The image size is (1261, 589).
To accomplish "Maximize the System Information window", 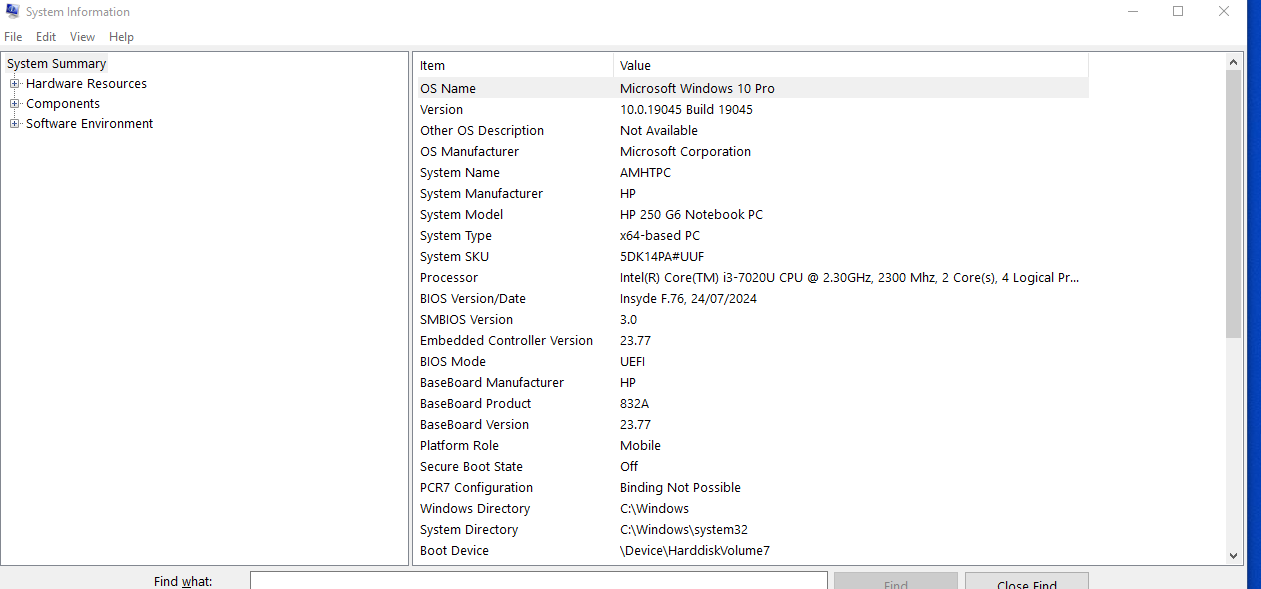I will (x=1178, y=12).
